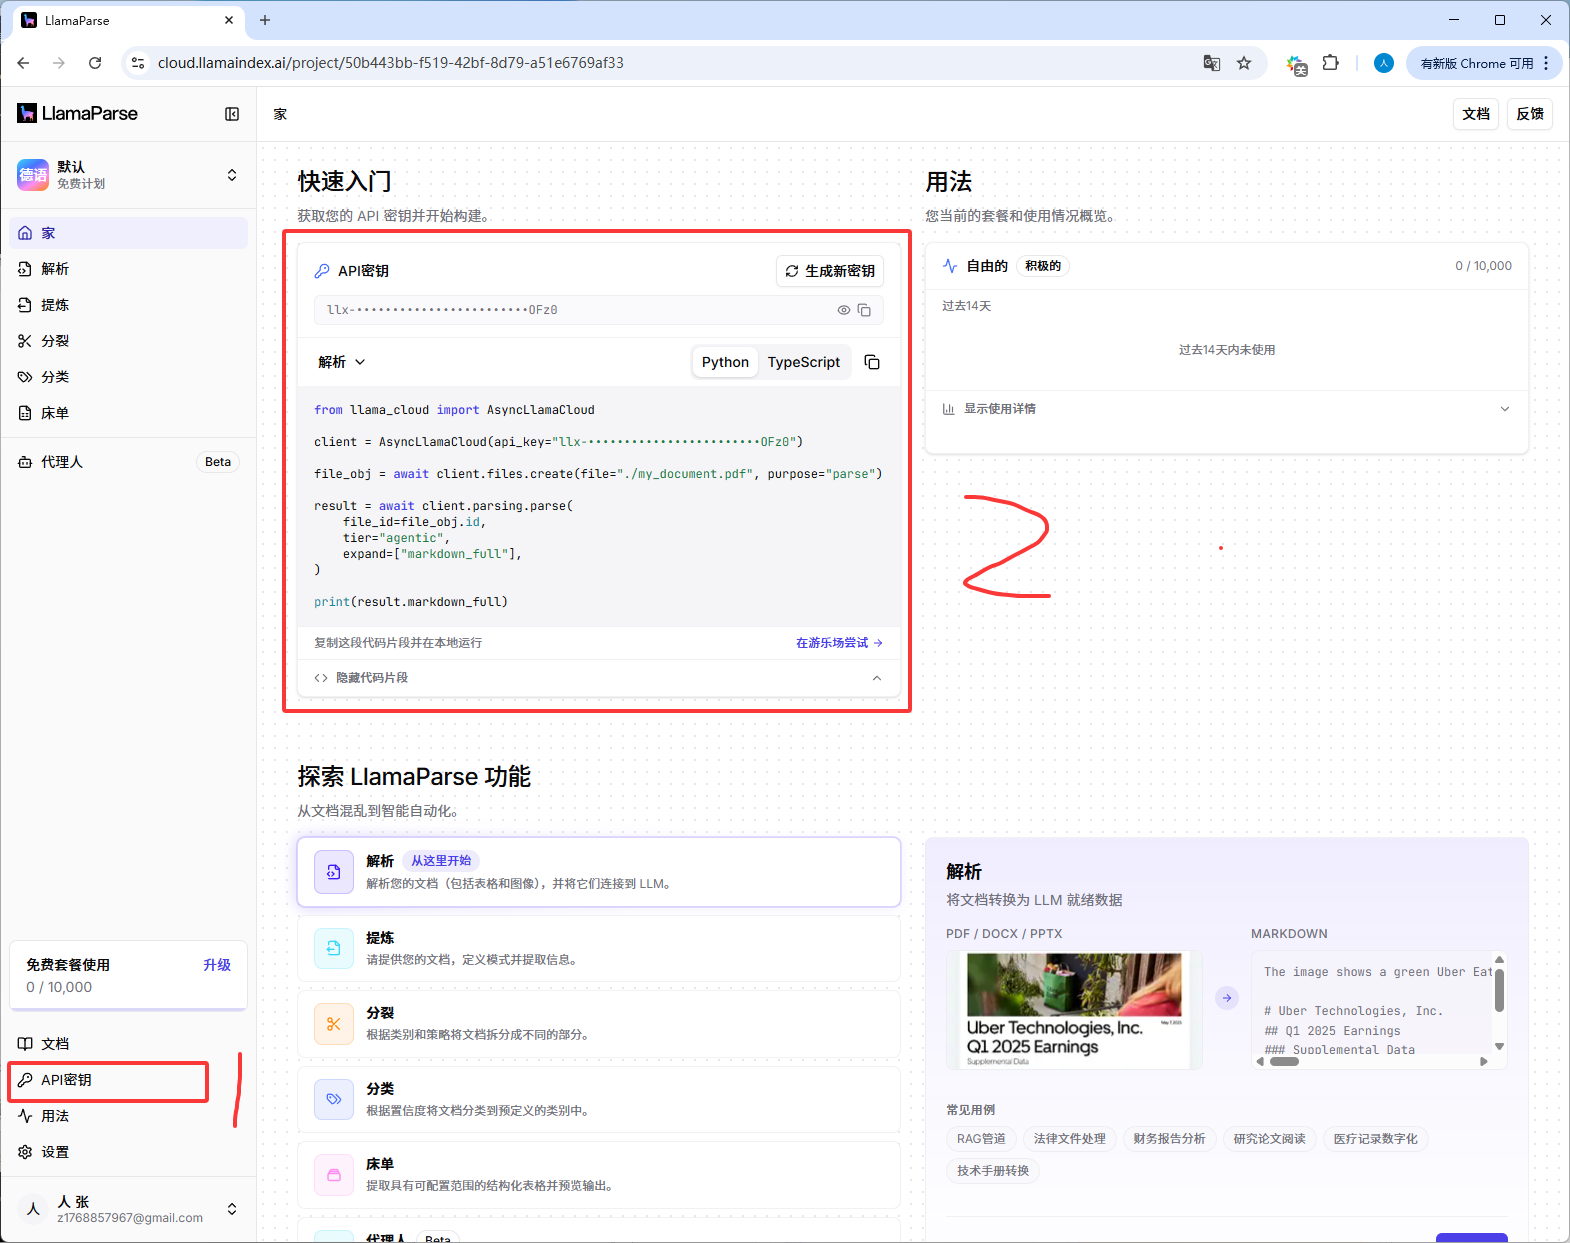Viewport: 1570px width, 1243px height.
Task: Open the 默认 organization switcher
Action: point(129,175)
